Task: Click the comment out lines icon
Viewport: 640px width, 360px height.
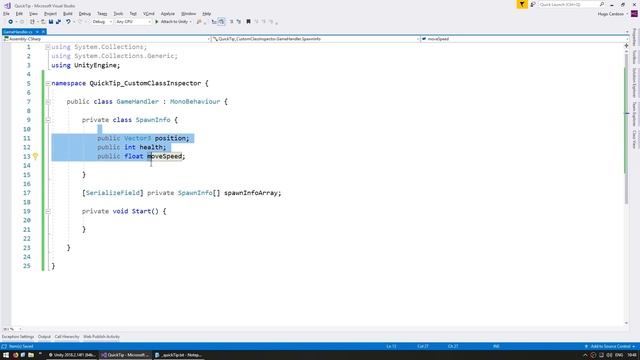Action: (x=231, y=22)
